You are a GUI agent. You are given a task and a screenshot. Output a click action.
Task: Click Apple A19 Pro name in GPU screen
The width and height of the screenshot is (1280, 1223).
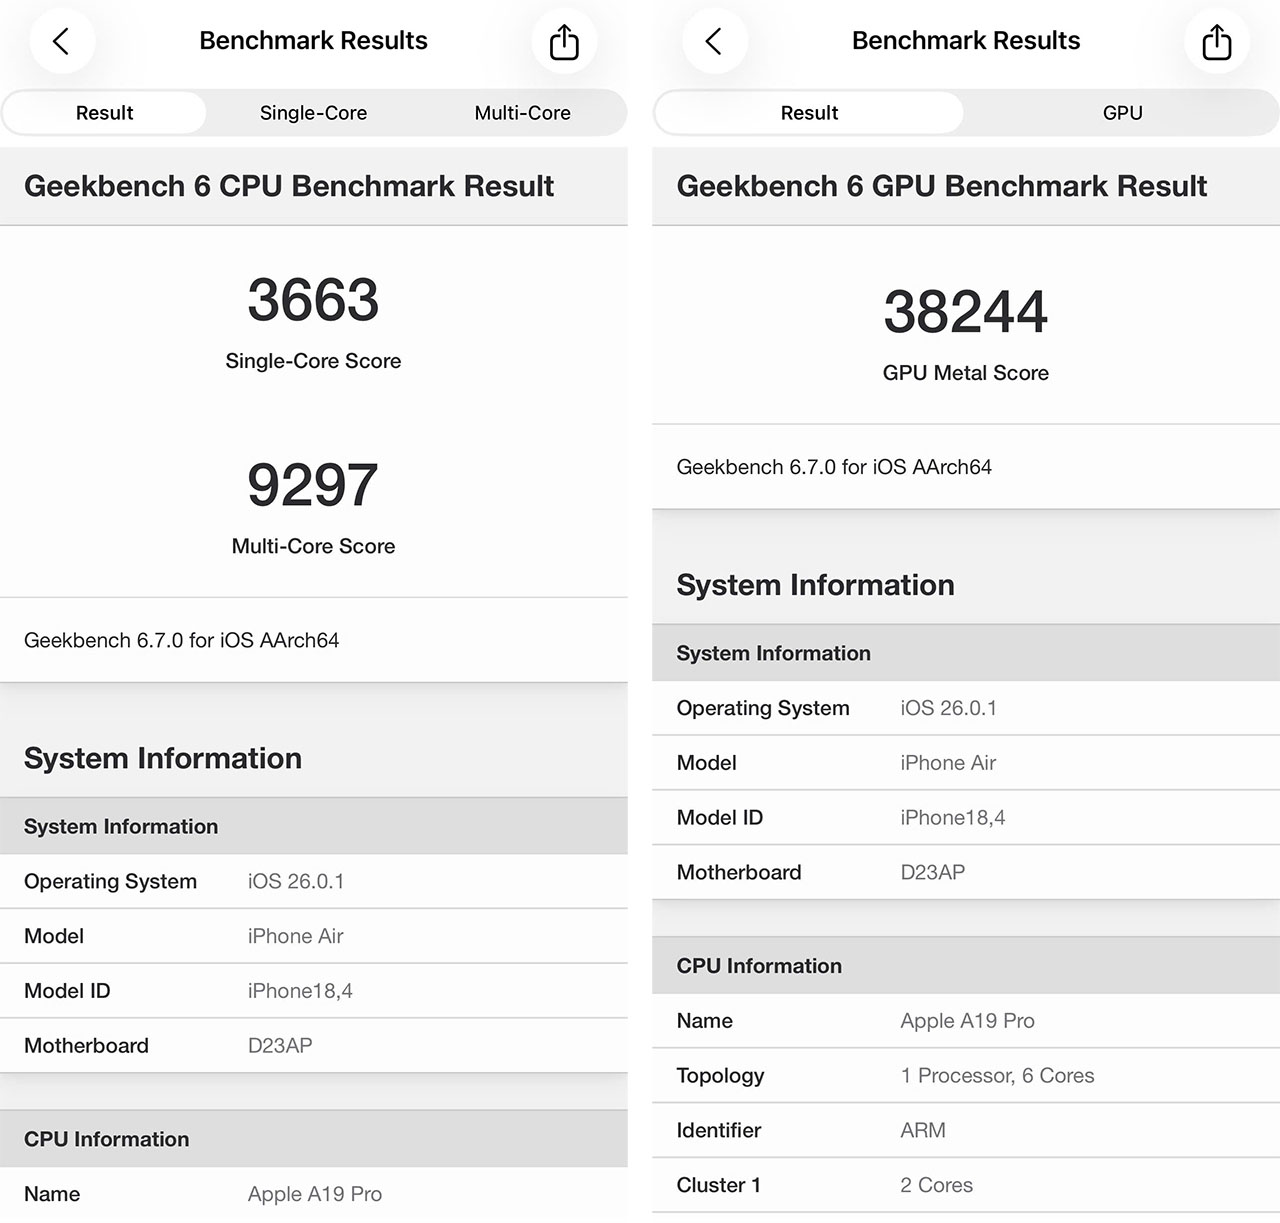(968, 1021)
